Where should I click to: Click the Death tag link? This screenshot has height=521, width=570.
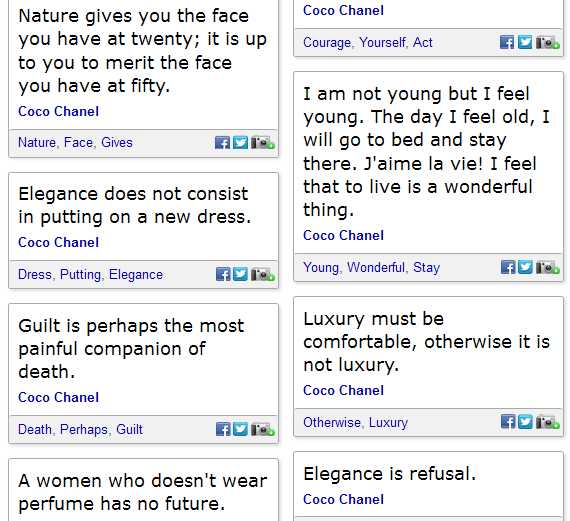[35, 429]
